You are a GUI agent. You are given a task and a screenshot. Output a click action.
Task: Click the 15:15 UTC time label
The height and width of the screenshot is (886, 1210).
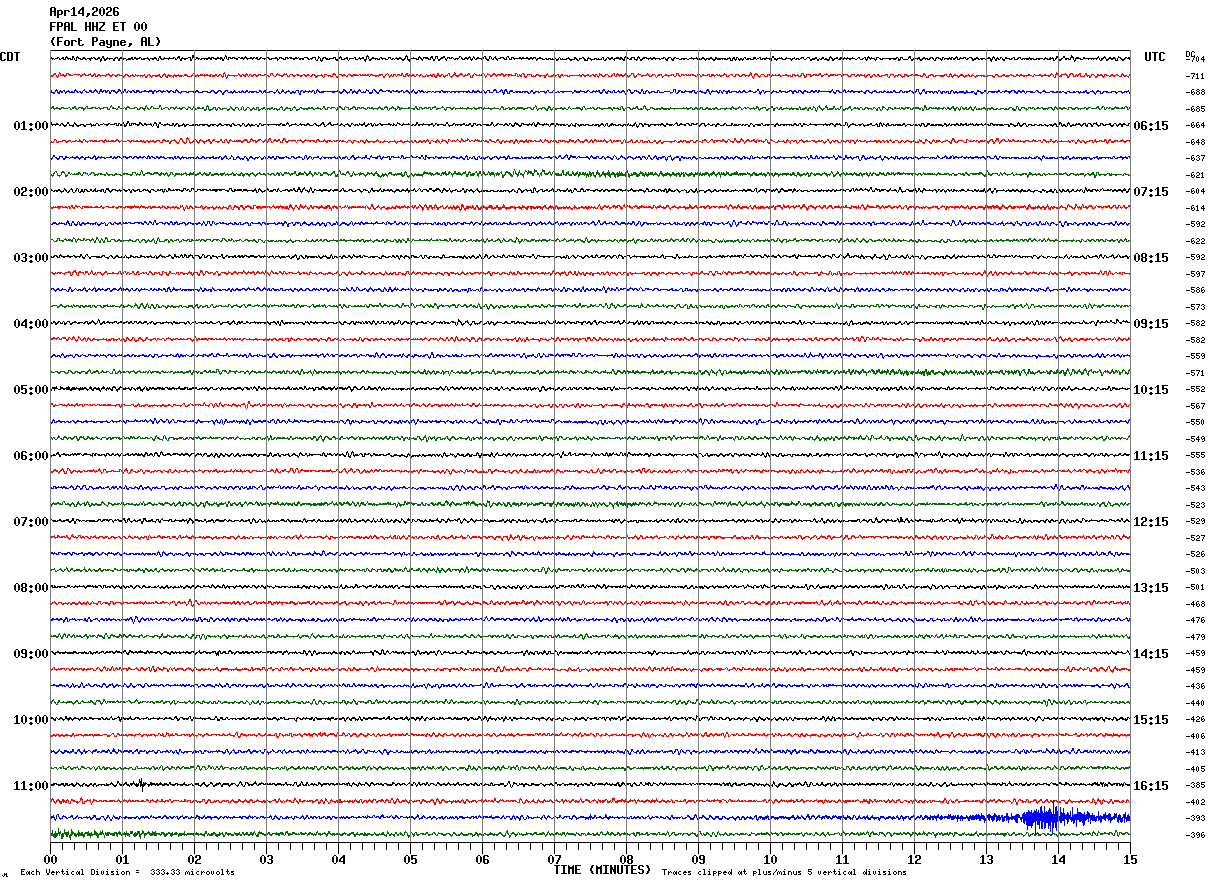1151,720
